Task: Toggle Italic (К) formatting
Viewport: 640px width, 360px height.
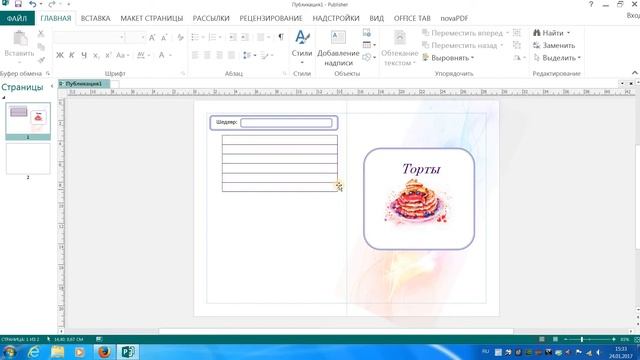Action: coord(72,55)
